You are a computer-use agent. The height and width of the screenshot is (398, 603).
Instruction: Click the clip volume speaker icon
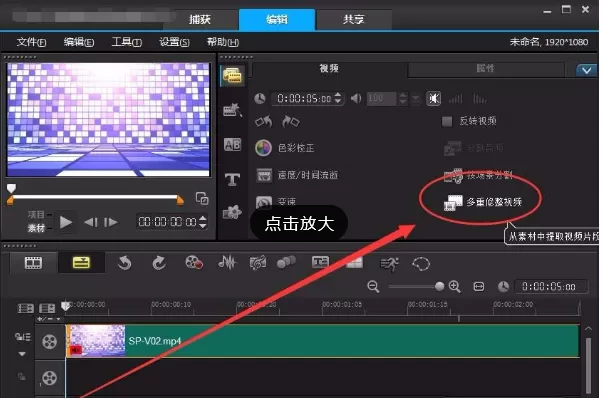[356, 98]
